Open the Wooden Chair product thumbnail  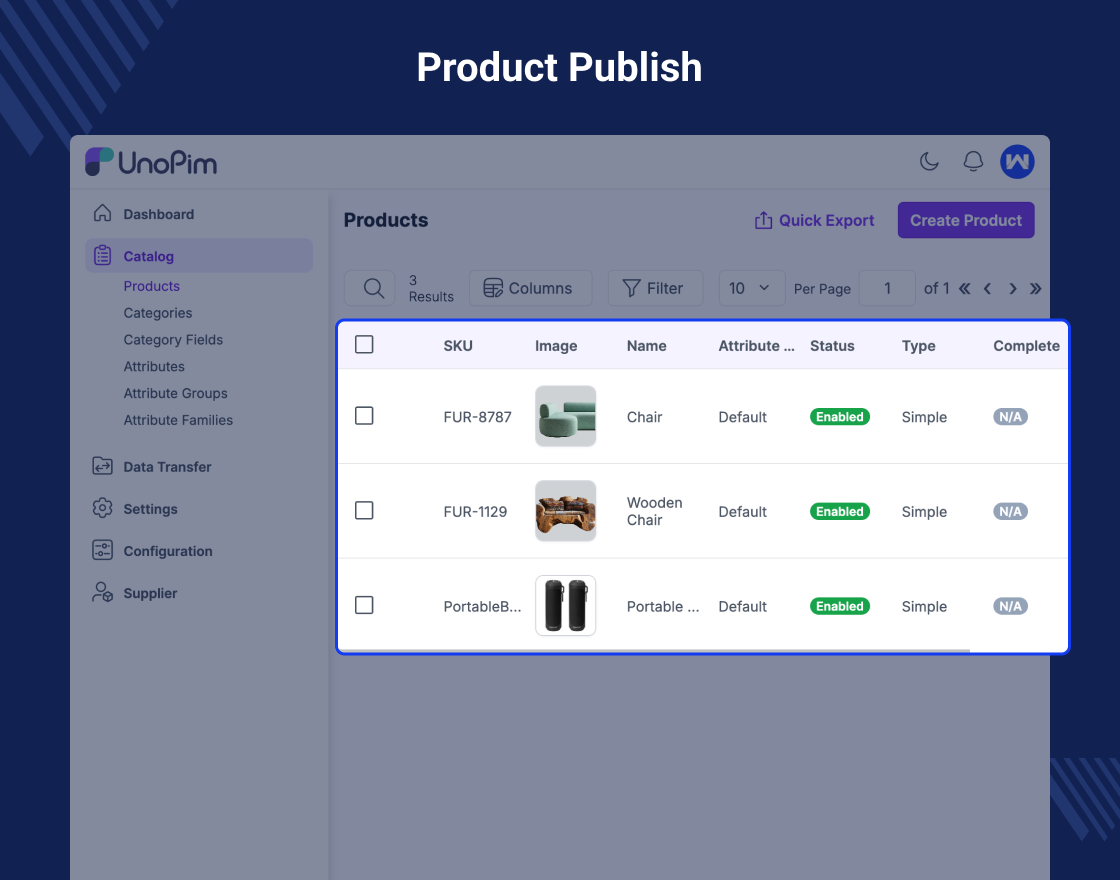click(x=565, y=511)
